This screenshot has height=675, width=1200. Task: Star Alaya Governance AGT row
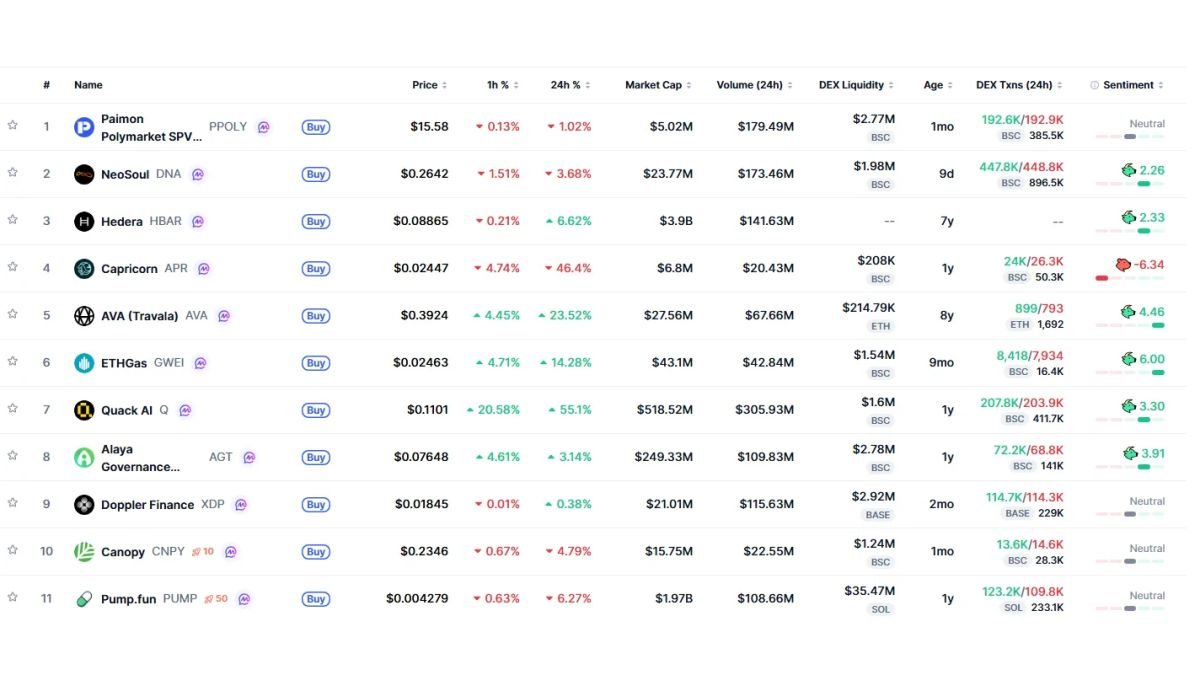point(12,455)
